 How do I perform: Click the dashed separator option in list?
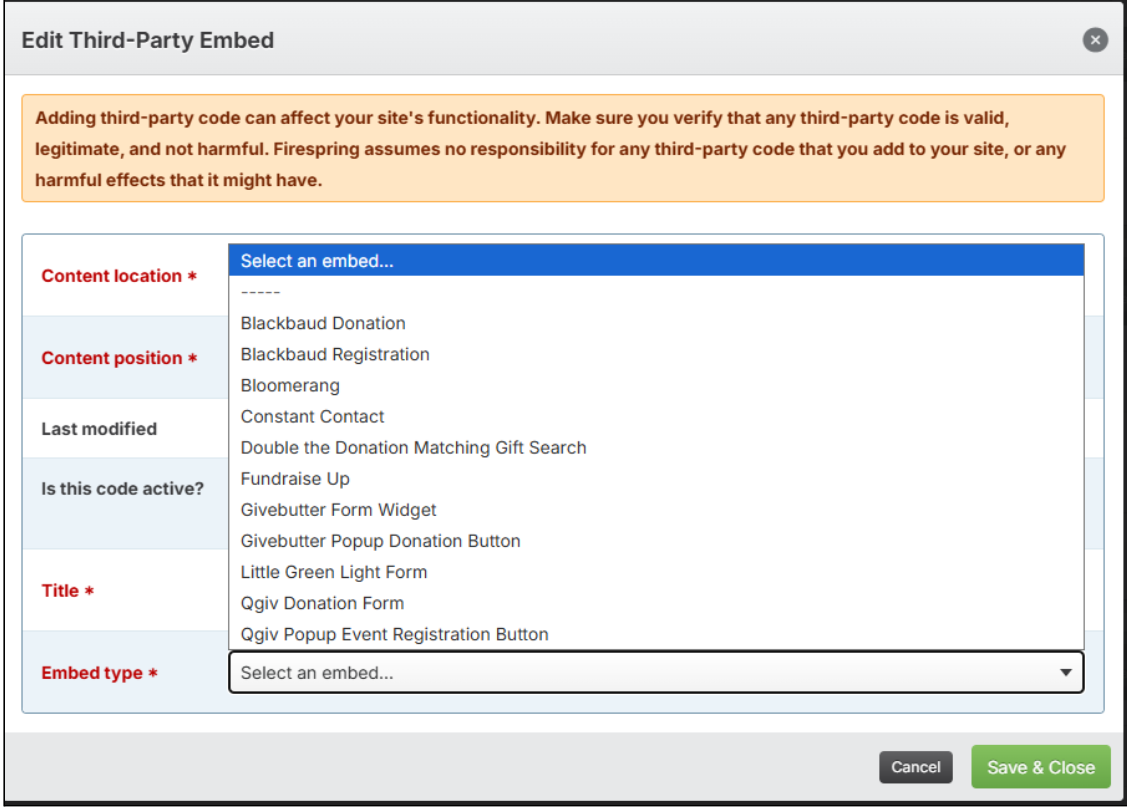(261, 292)
